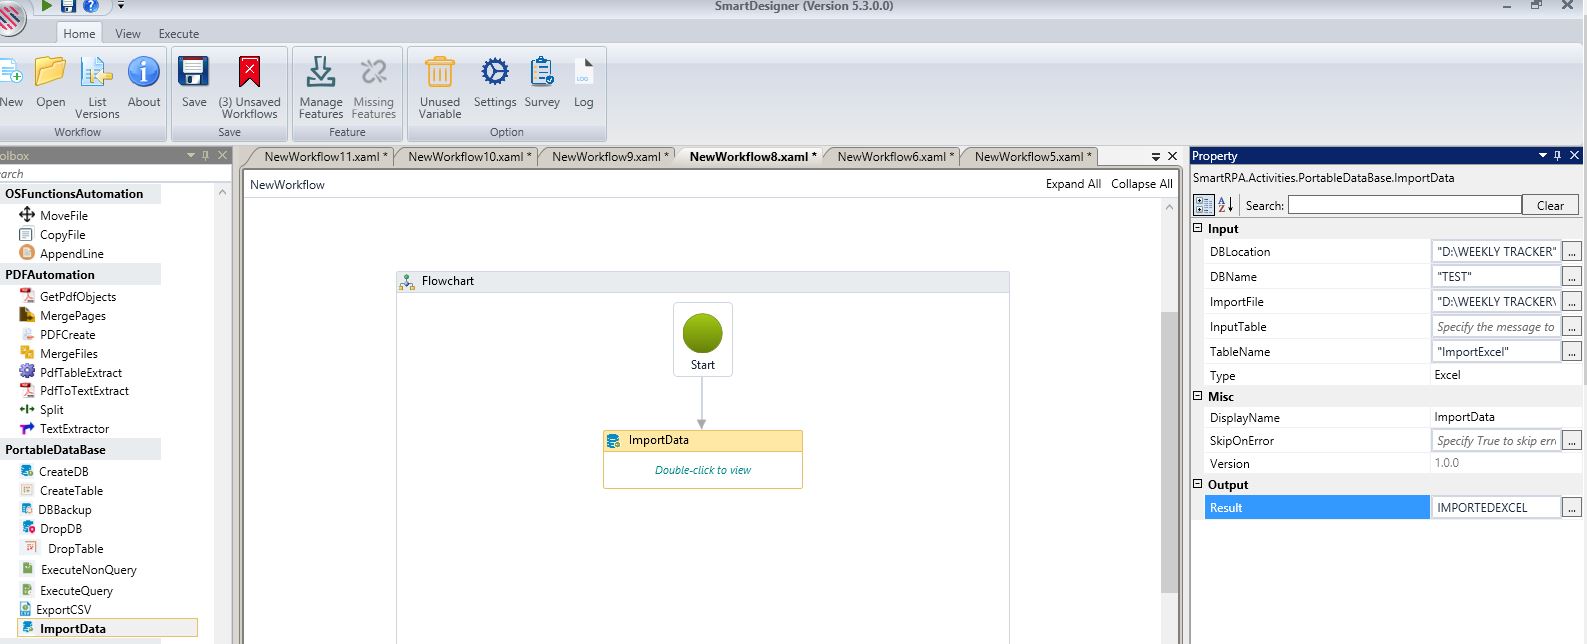Open Settings gear in ribbon
The image size is (1587, 644).
494,73
